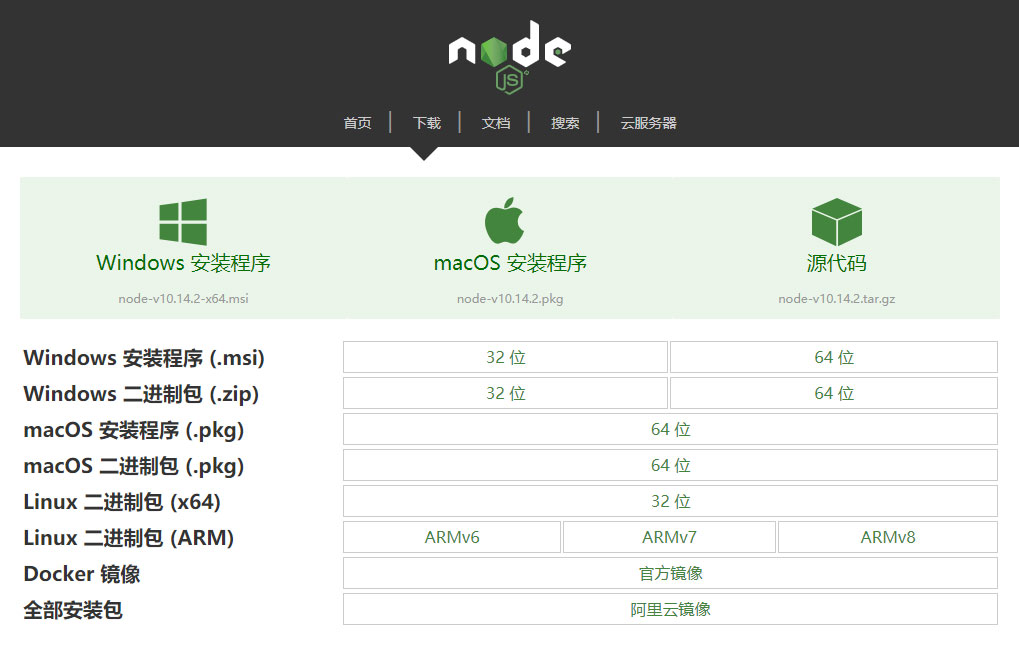Open the 搜索 navigation item
Viewport: 1019px width, 666px height.
click(x=565, y=123)
